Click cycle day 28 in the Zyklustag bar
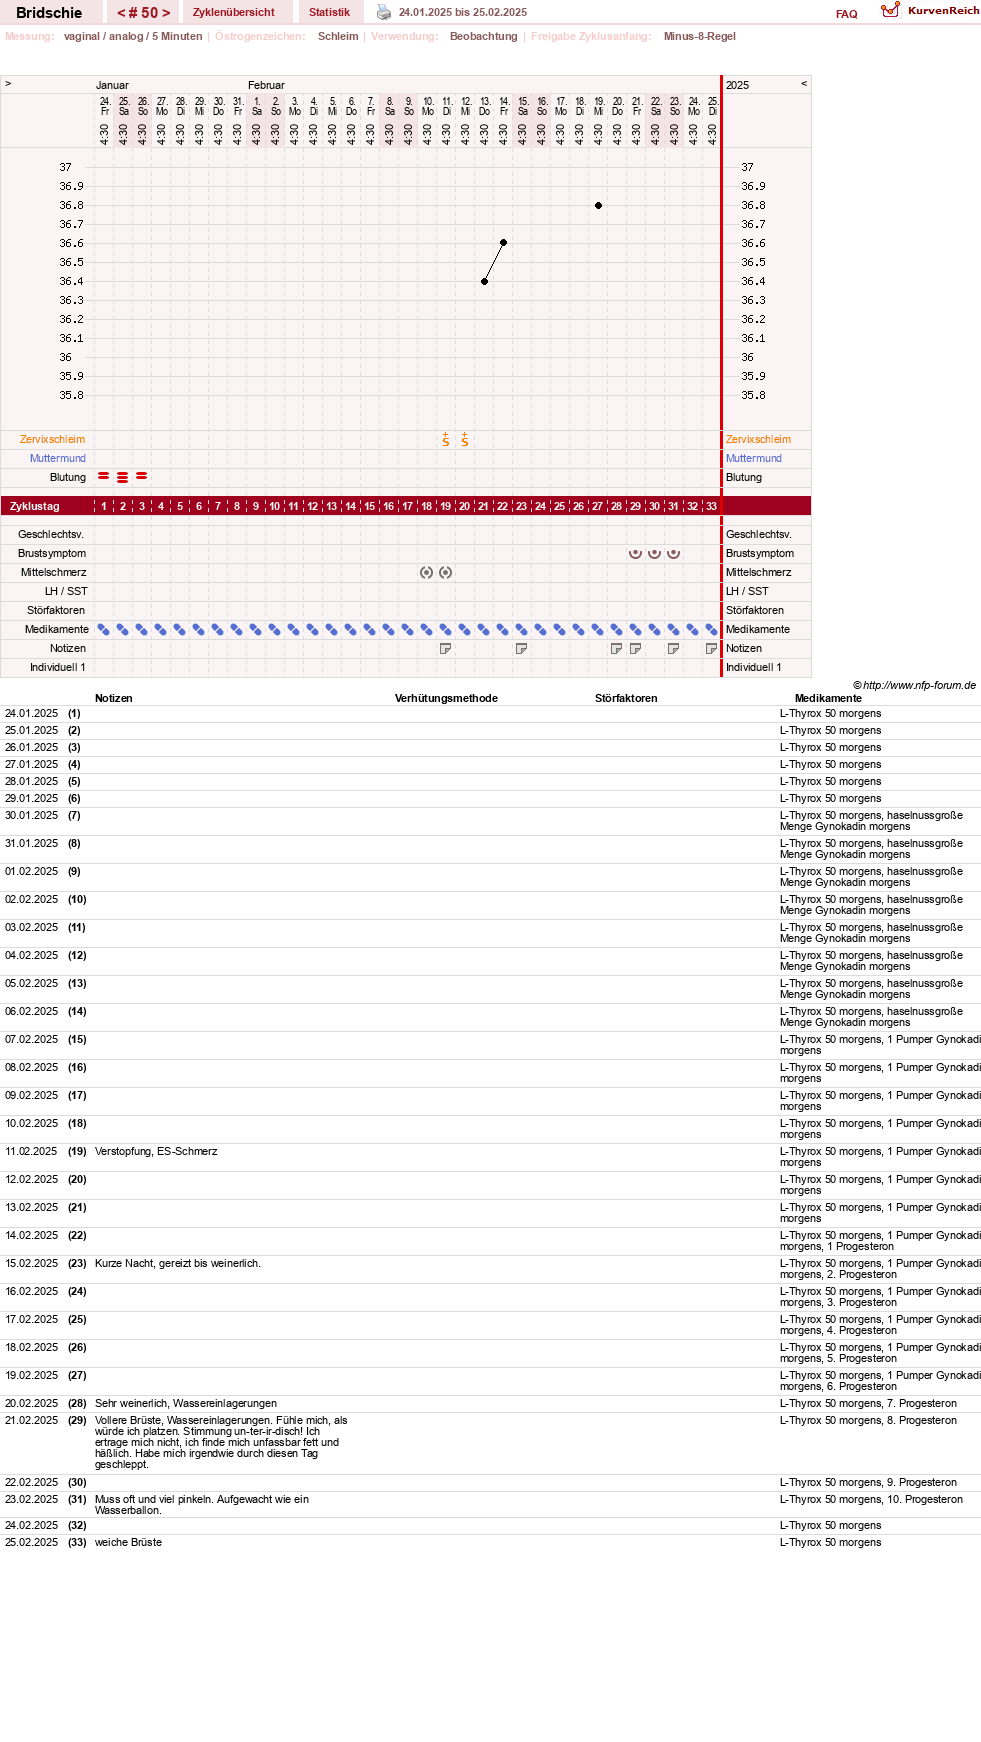The height and width of the screenshot is (1742, 981). [617, 506]
